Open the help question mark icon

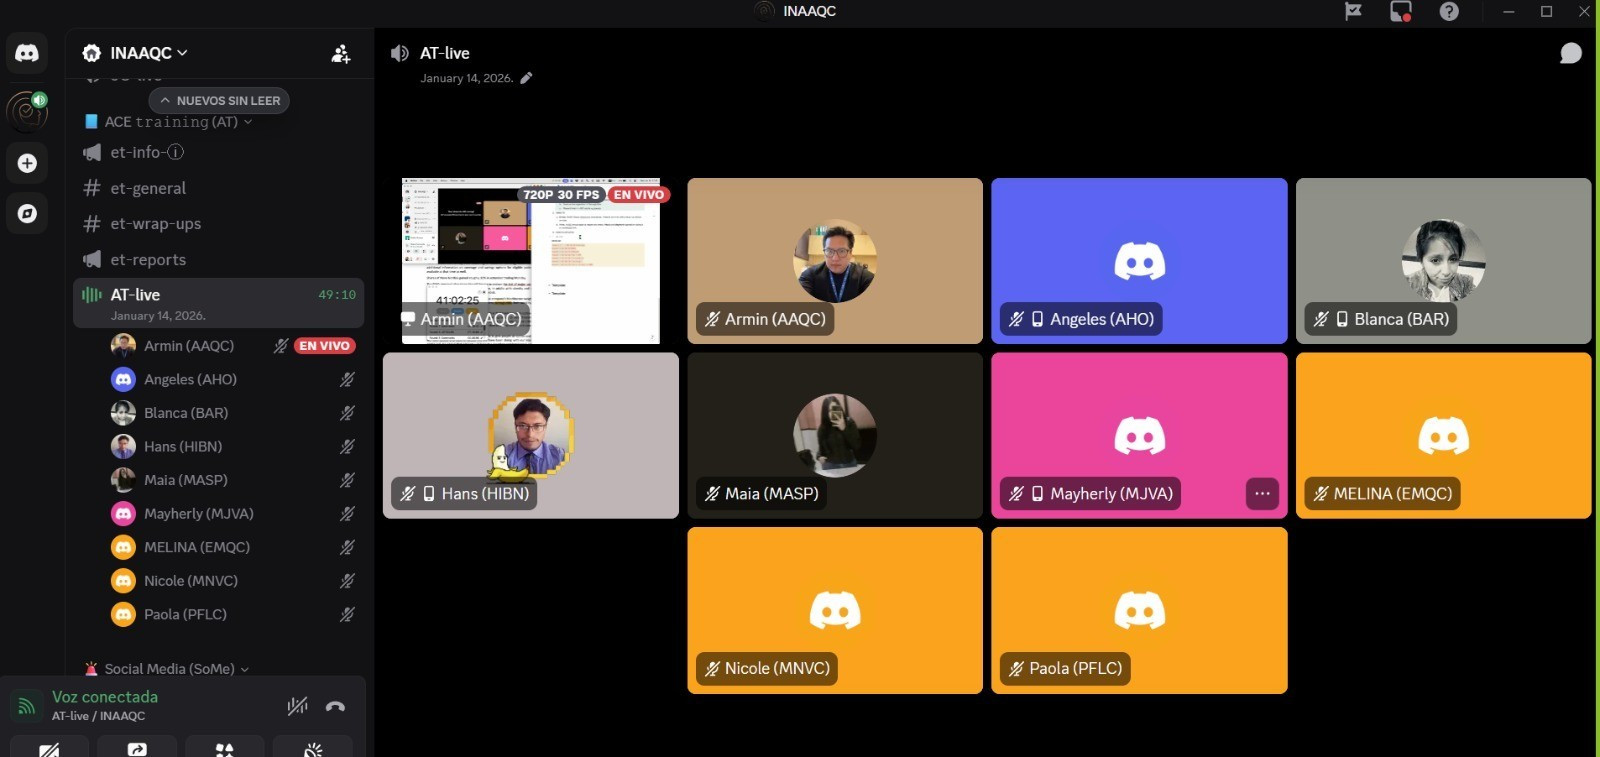(1449, 11)
